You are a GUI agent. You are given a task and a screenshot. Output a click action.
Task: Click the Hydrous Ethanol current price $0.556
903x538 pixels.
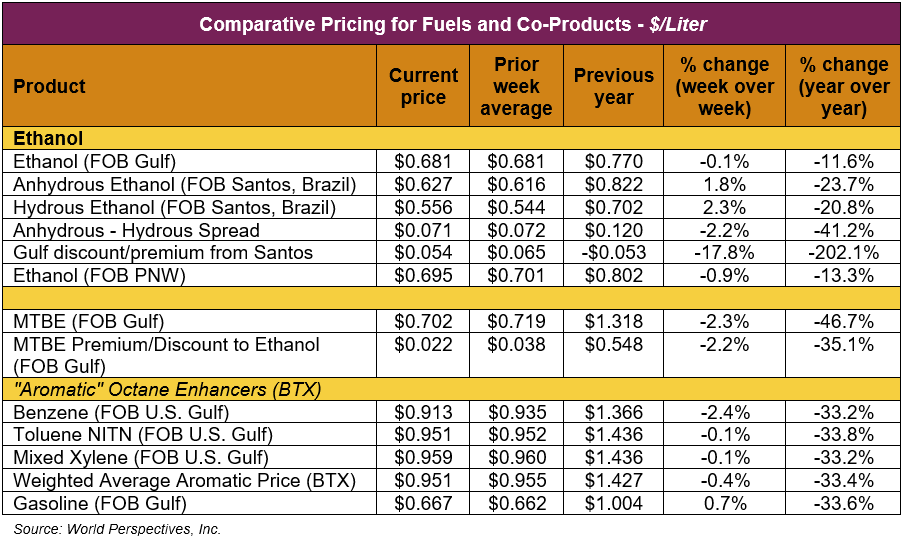[x=423, y=207]
